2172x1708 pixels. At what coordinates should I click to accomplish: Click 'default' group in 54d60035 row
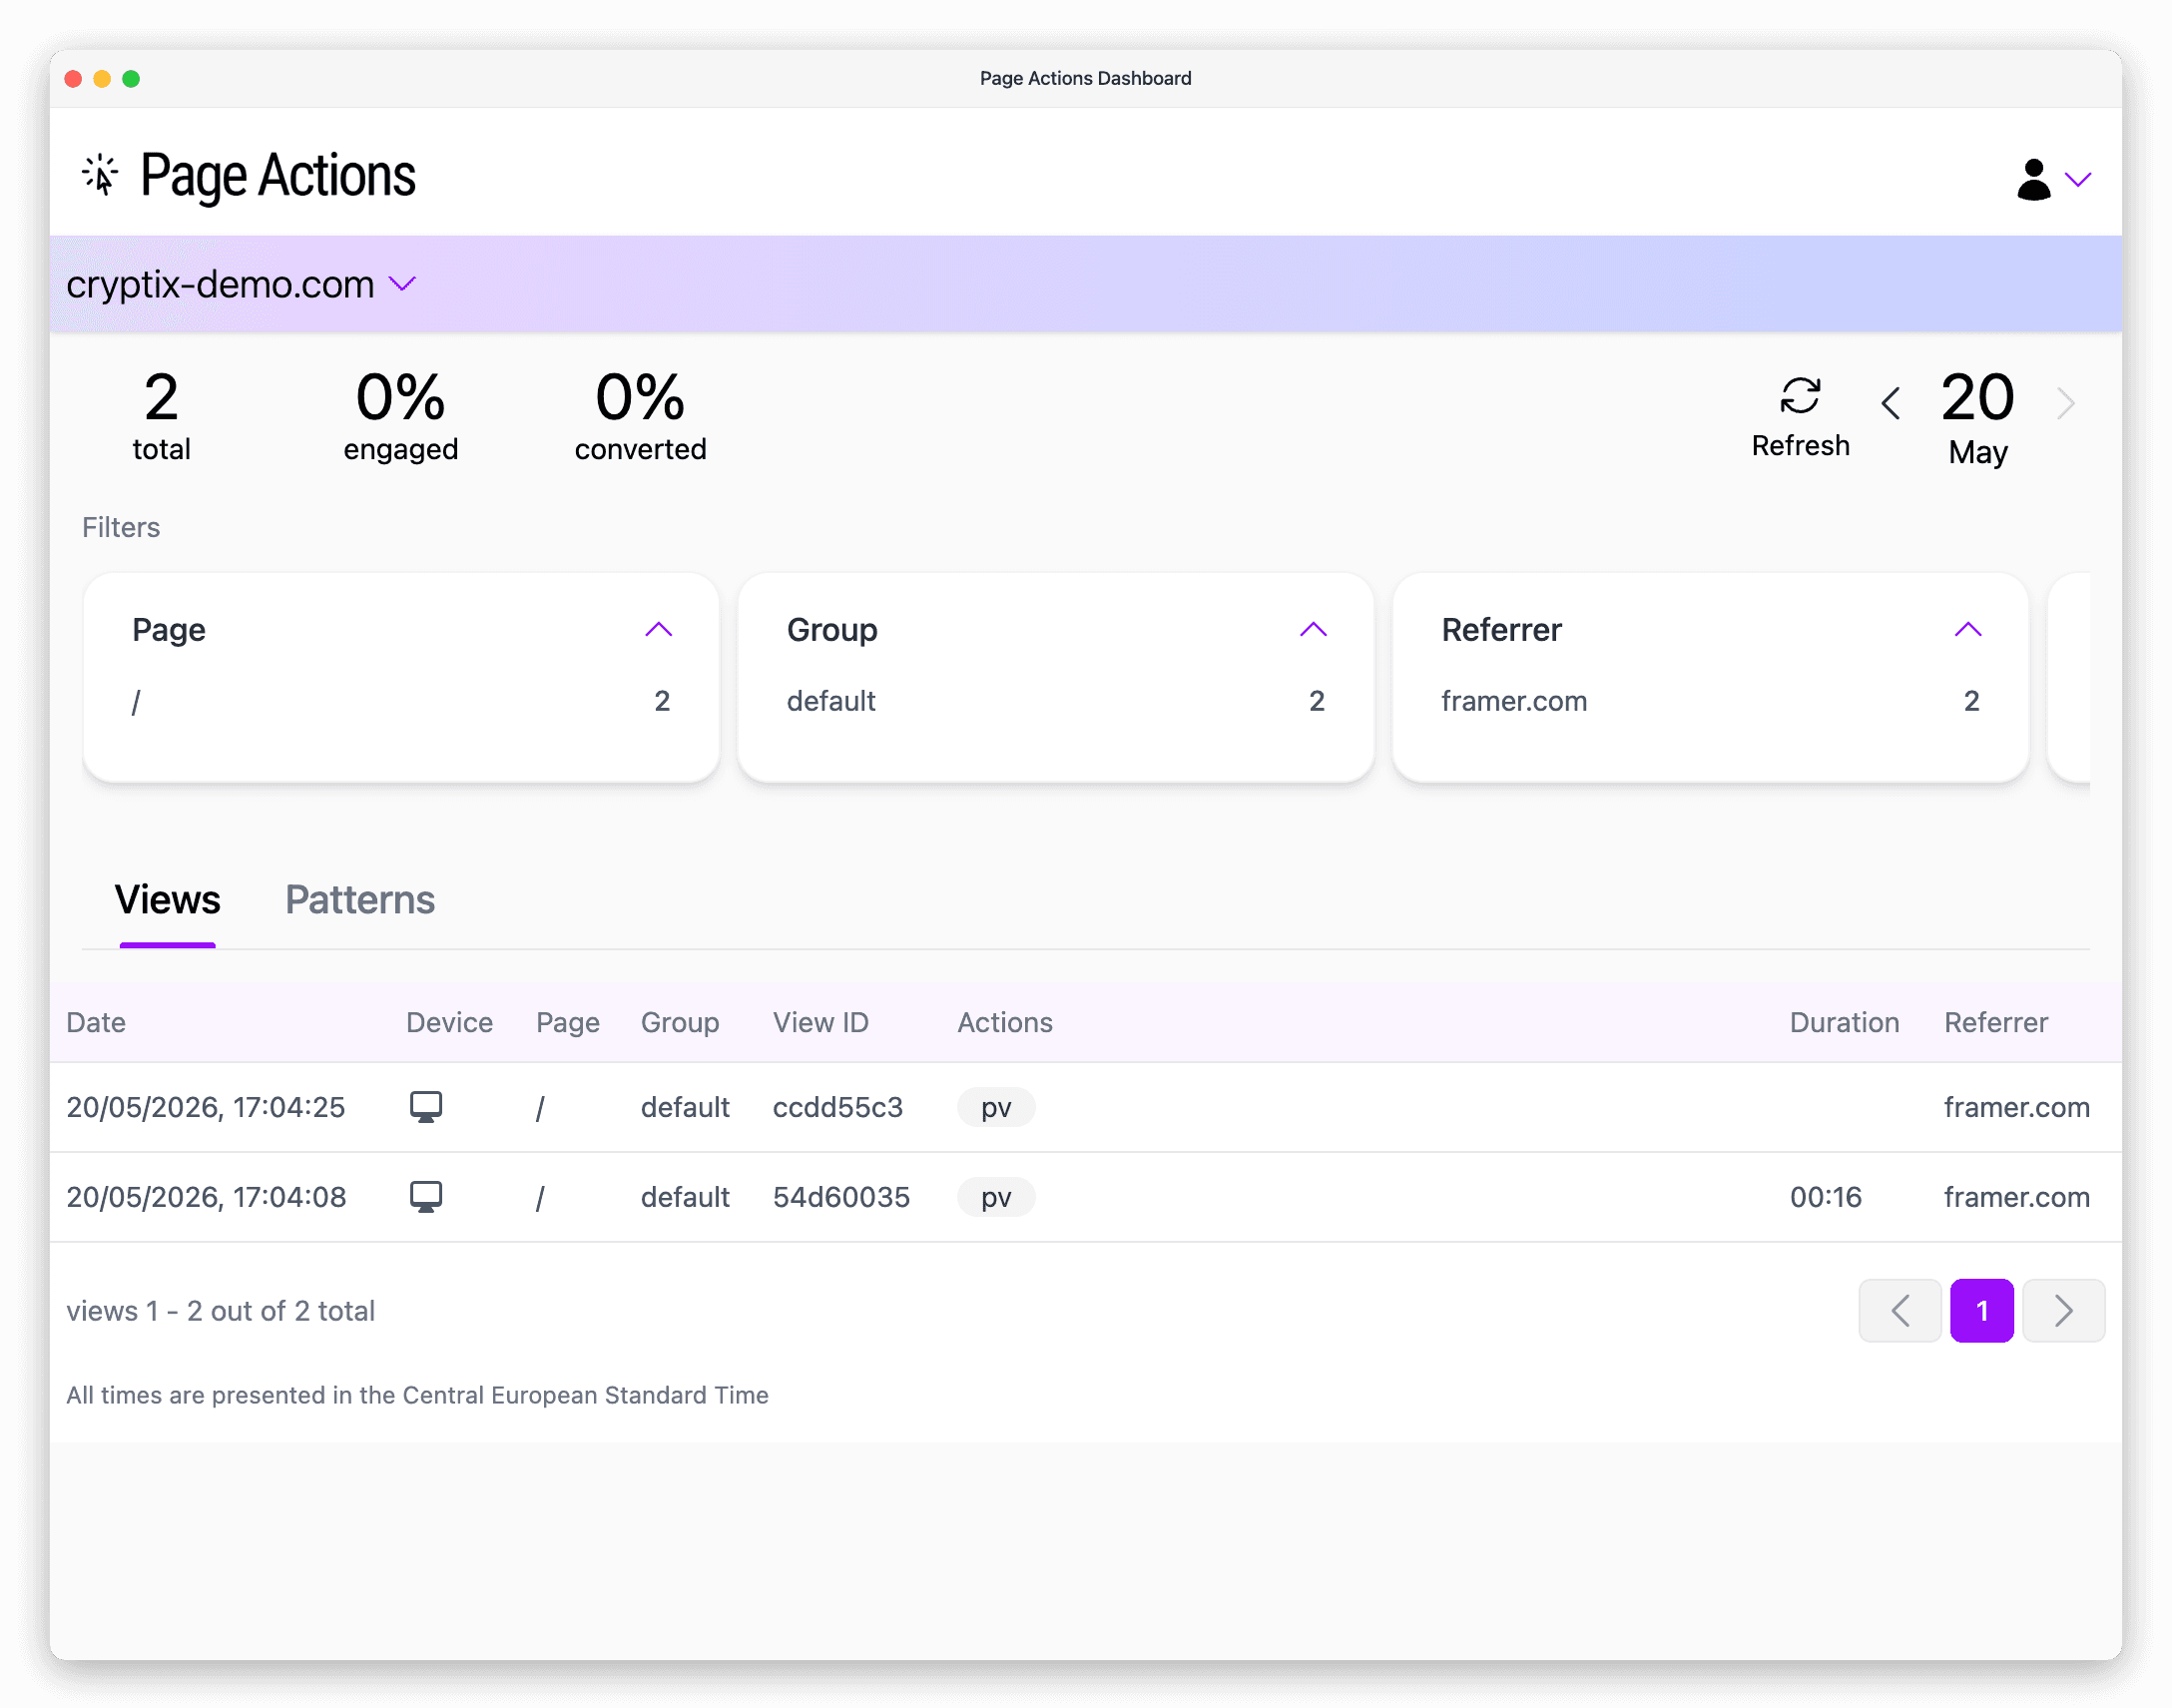[685, 1197]
